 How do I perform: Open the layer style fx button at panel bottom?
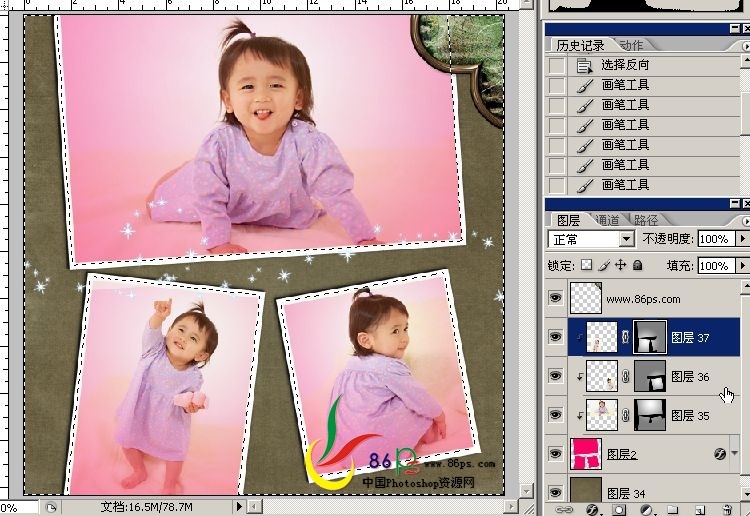tap(593, 510)
